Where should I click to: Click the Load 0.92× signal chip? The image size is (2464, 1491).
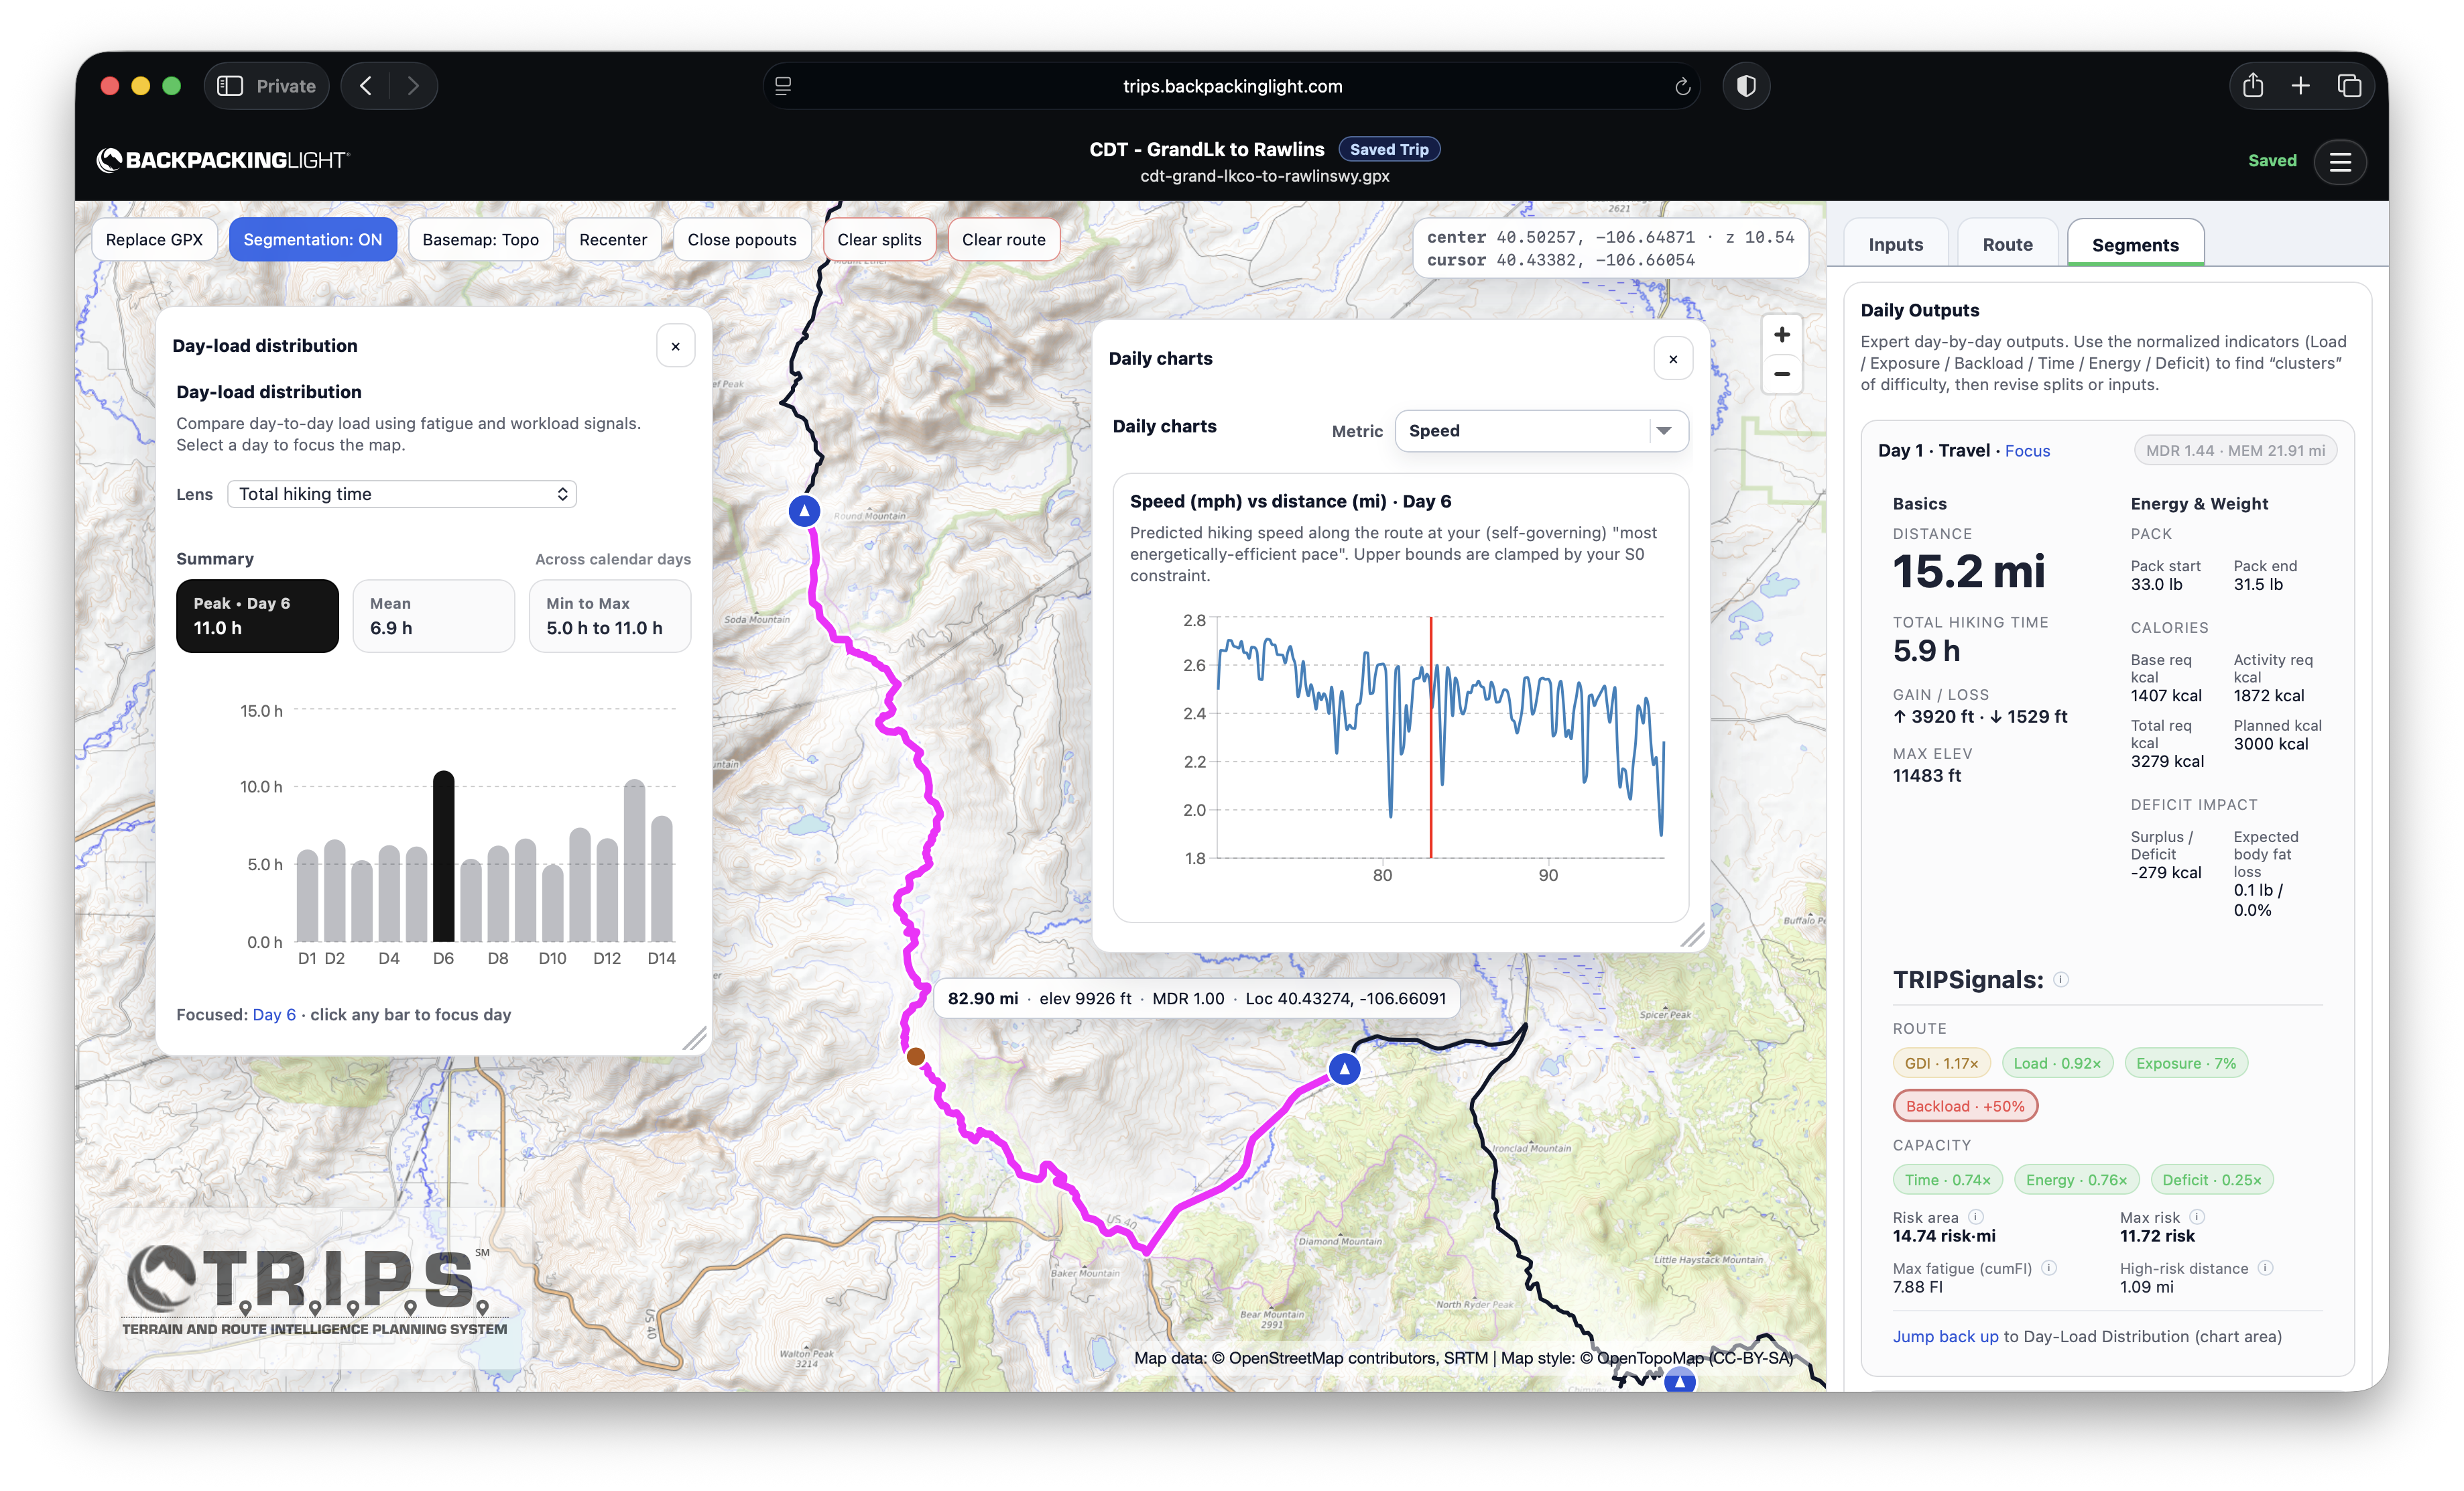click(2057, 1063)
